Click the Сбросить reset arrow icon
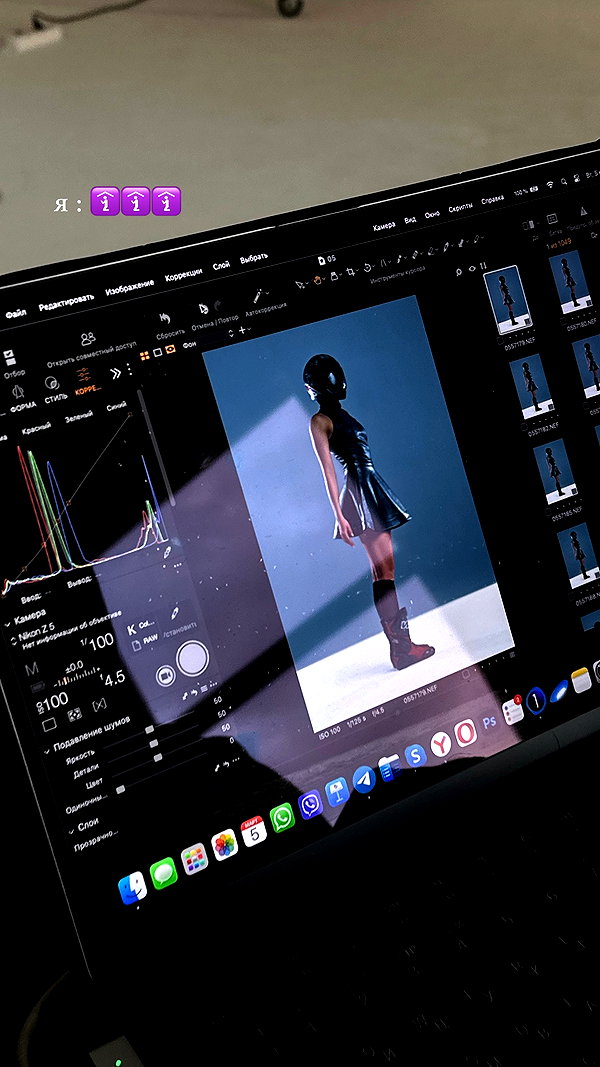Viewport: 600px width, 1067px height. pos(165,318)
